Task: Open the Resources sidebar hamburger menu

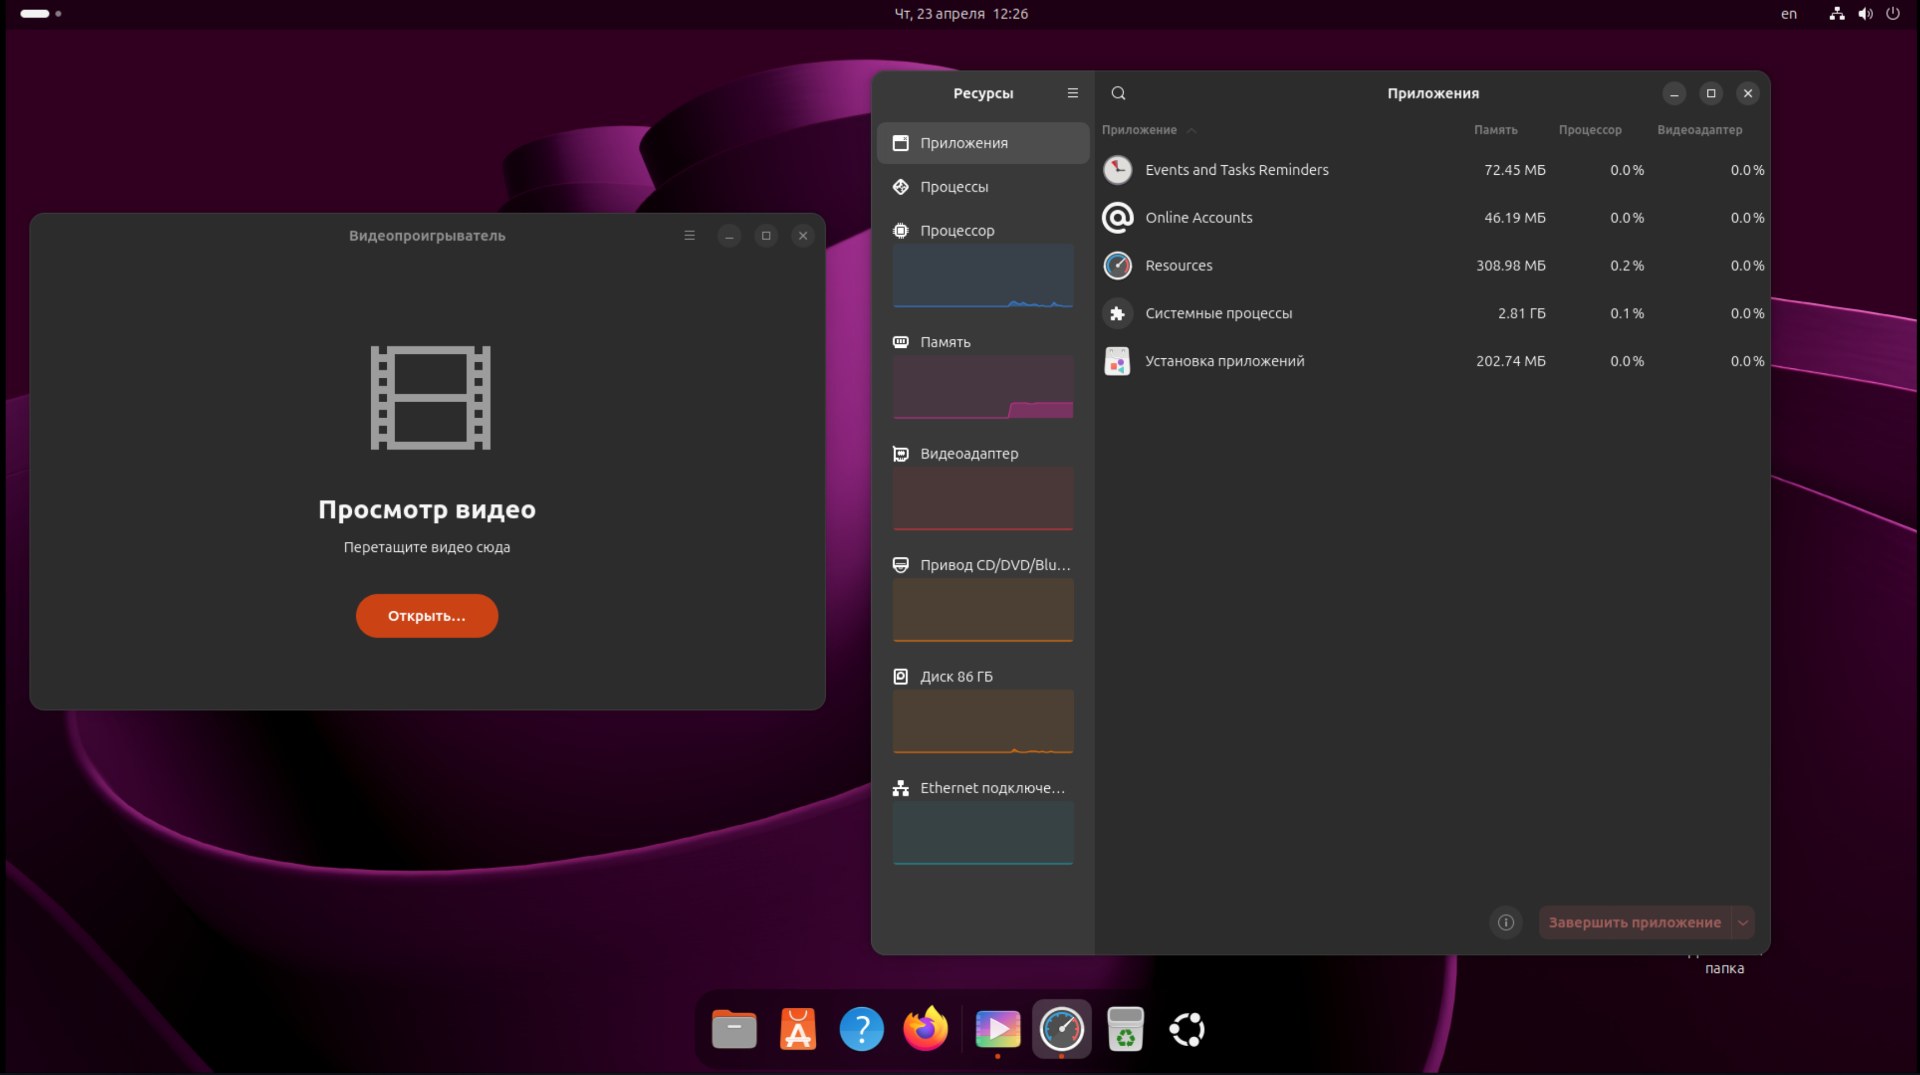Action: (x=1072, y=93)
